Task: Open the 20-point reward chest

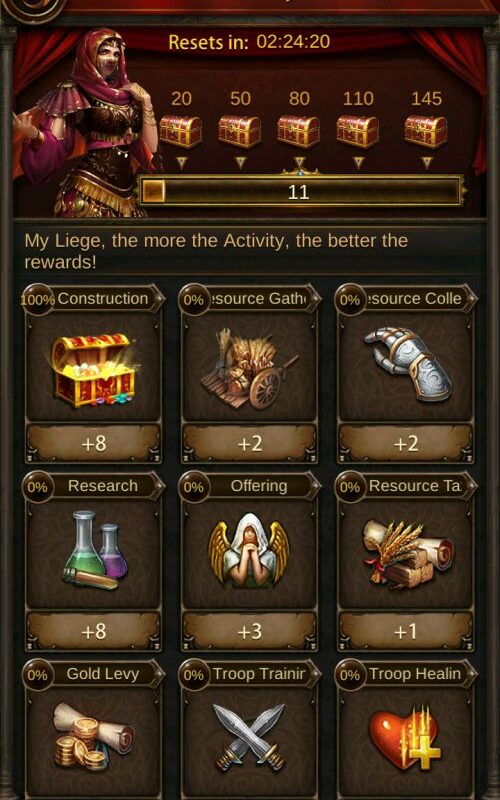Action: [x=181, y=132]
